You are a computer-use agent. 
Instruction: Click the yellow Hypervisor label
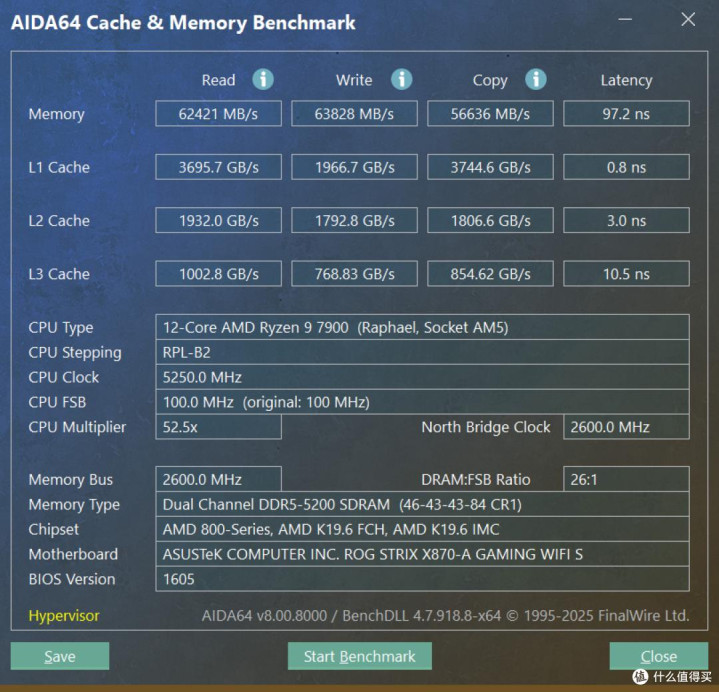coord(64,615)
